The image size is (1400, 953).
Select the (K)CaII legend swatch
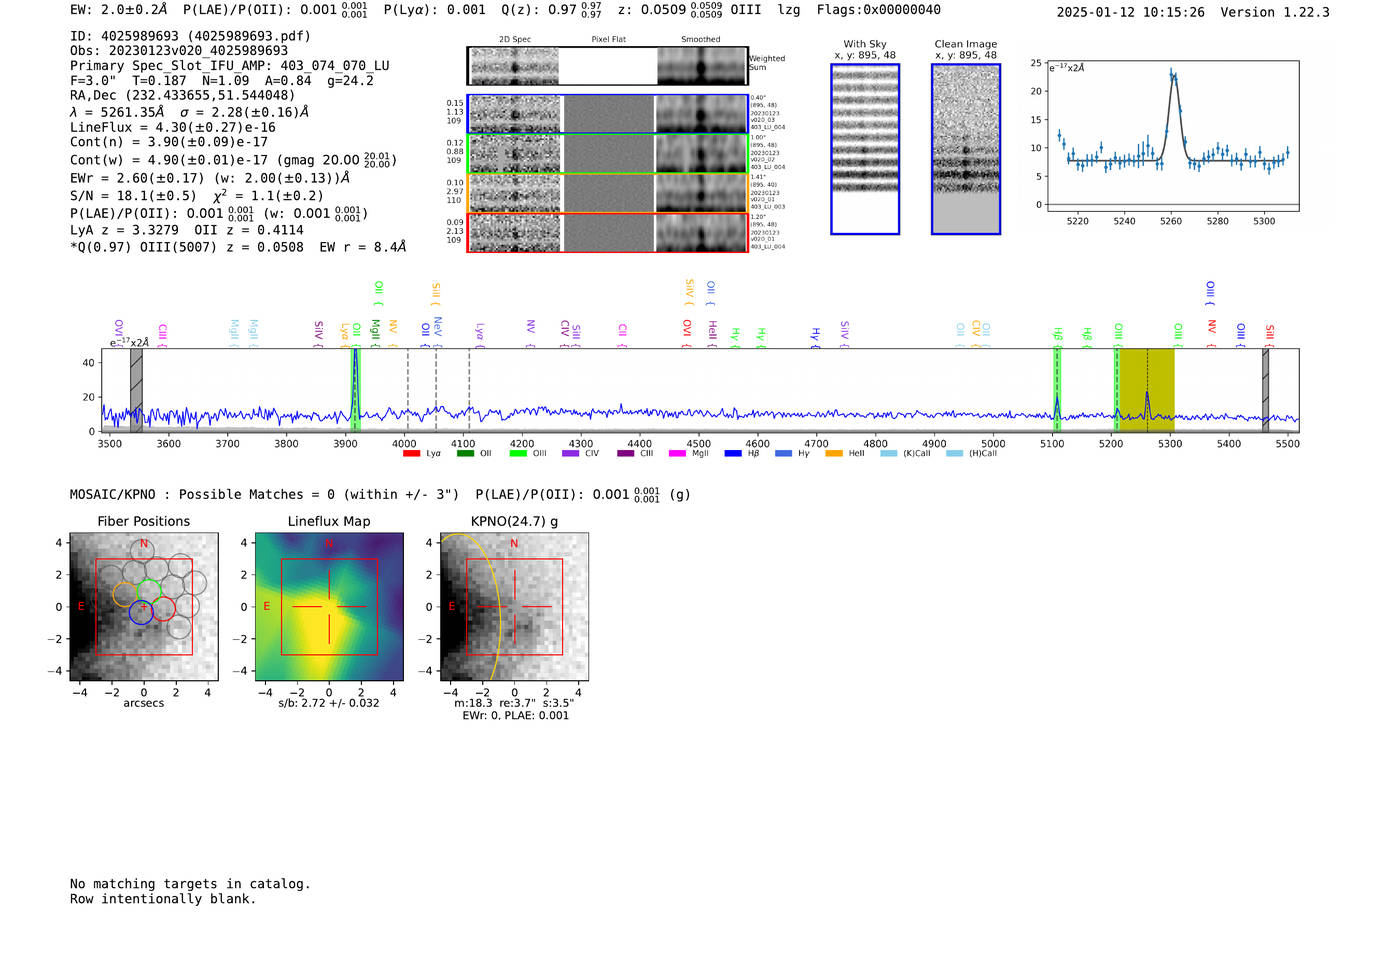click(889, 454)
